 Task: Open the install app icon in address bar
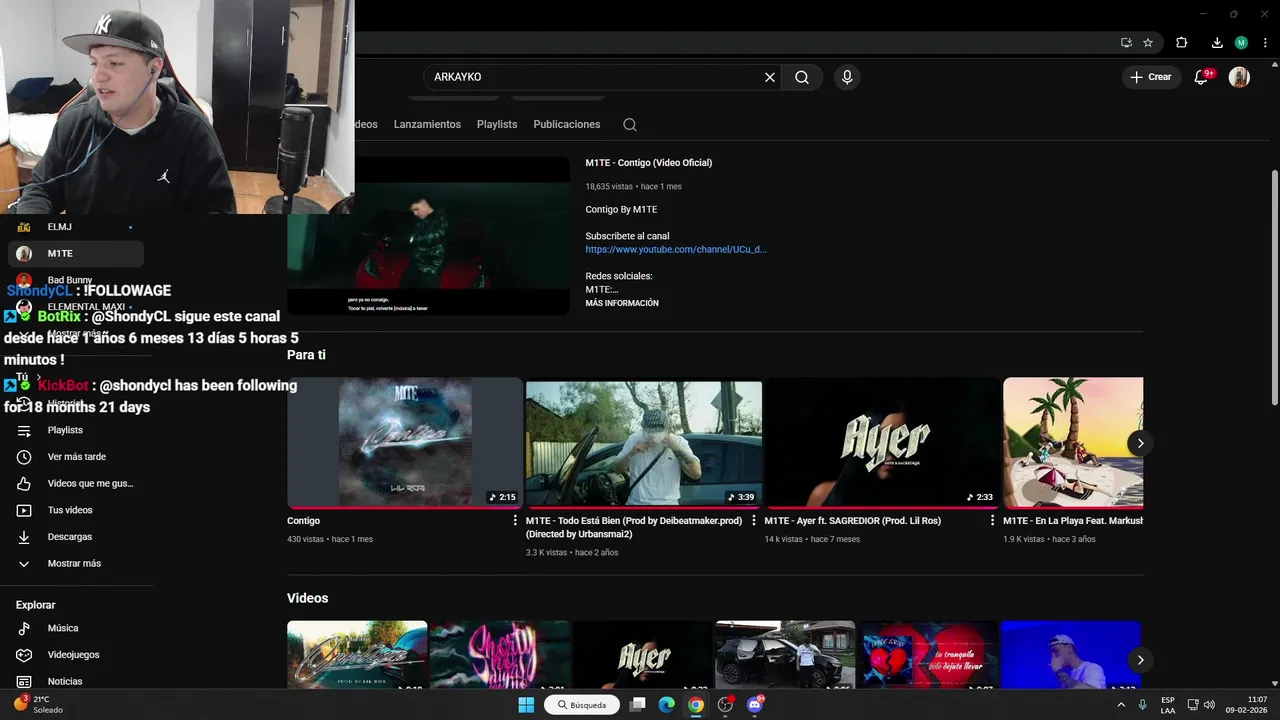[x=1126, y=43]
